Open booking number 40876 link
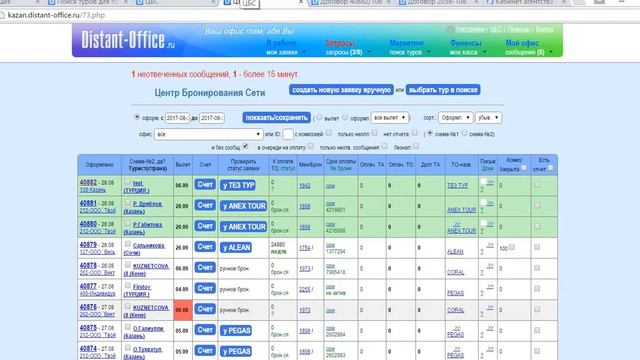640x360 pixels. [x=88, y=307]
